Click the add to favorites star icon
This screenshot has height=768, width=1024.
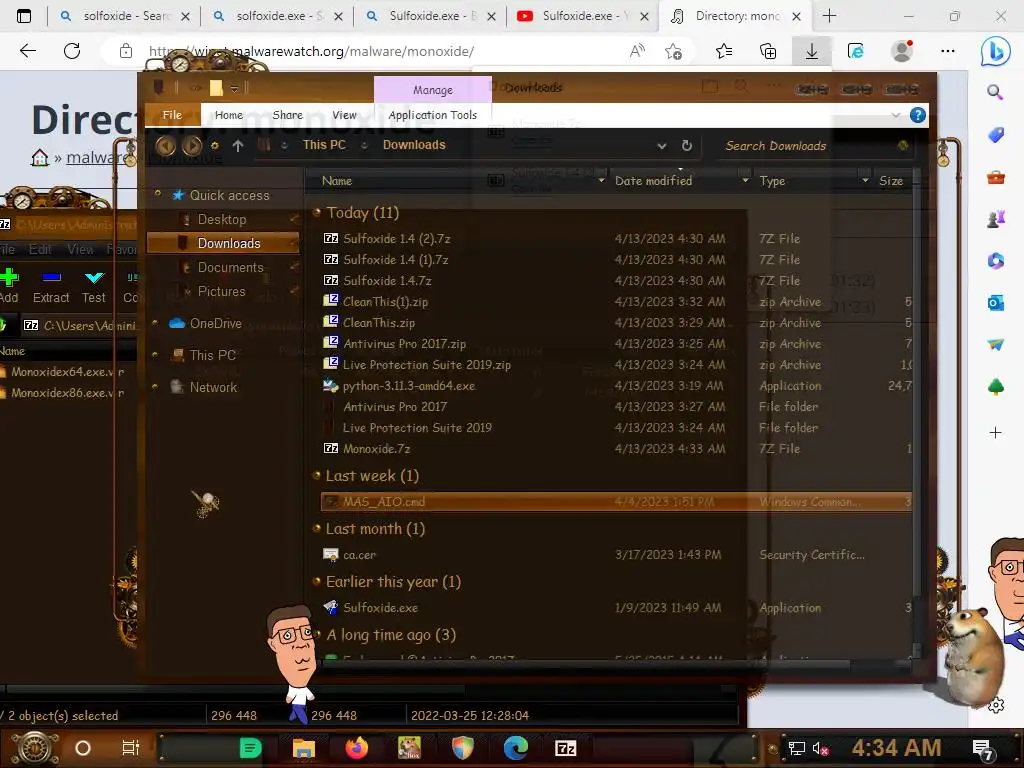[x=673, y=51]
